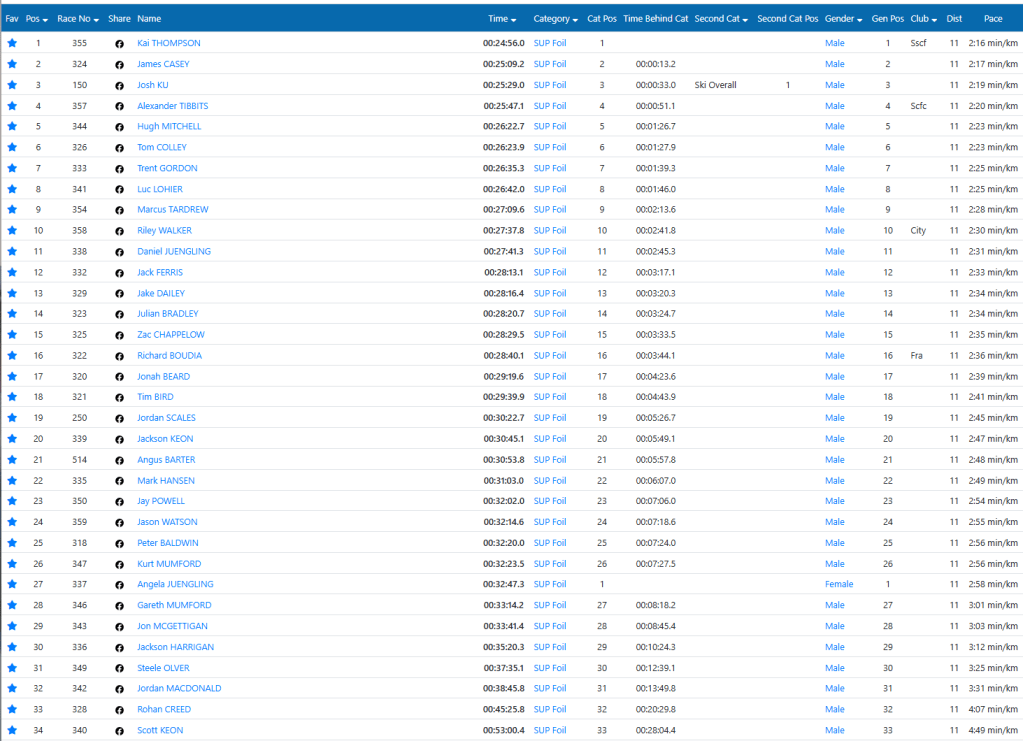
Task: Sort by the Pos column header
Action: coord(37,19)
